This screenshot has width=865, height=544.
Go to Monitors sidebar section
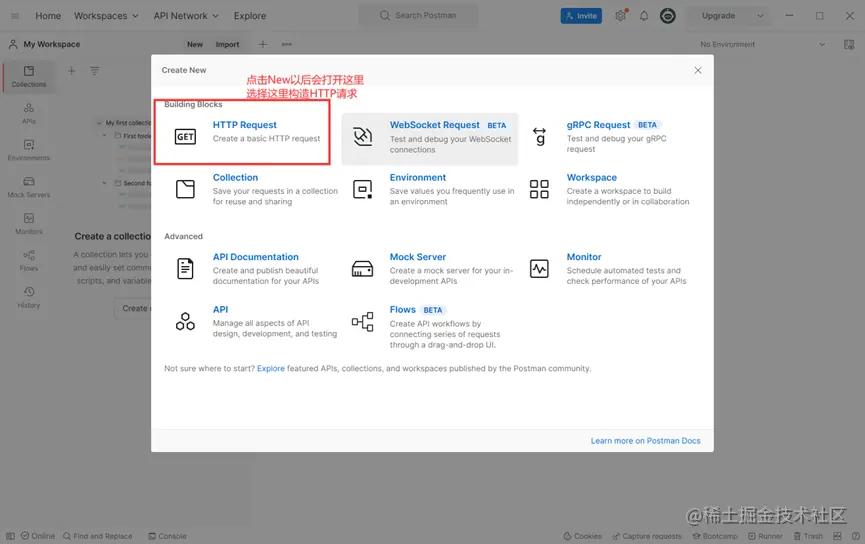(29, 224)
